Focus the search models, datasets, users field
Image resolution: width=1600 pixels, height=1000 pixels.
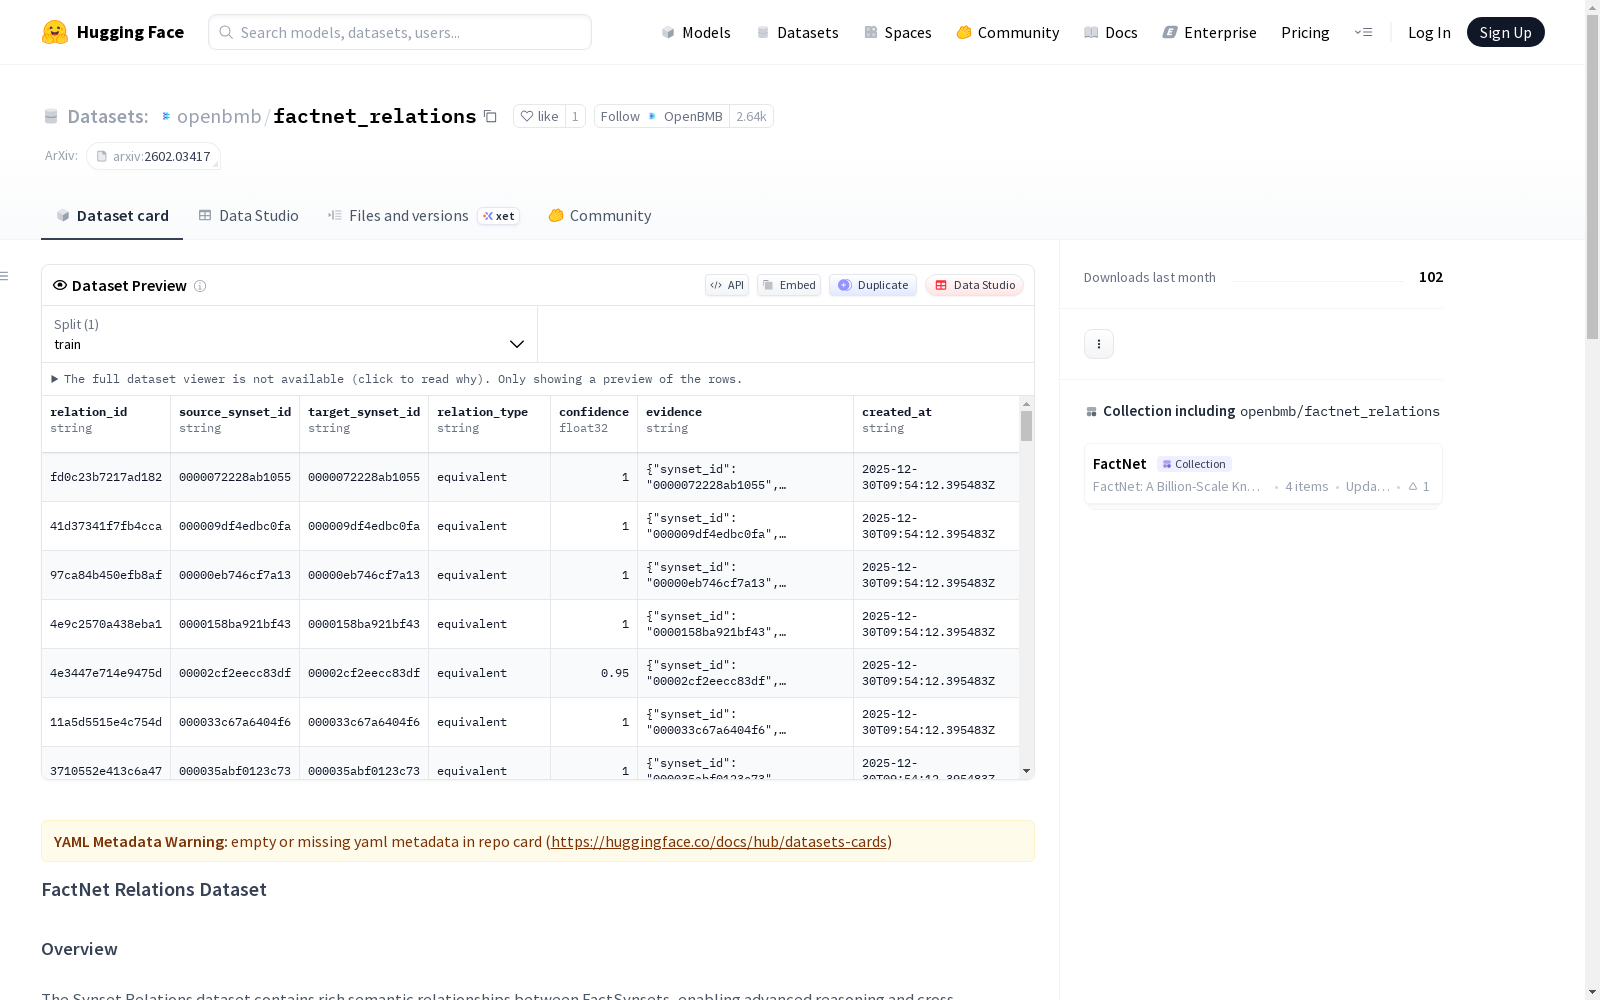tap(400, 32)
